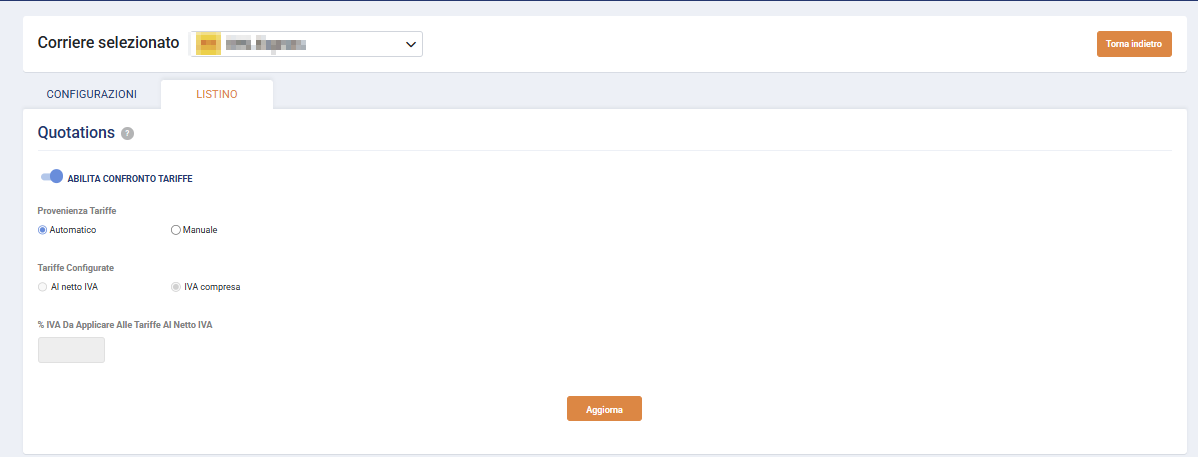
Task: Click the Tariffe Configurate field label
Action: tap(76, 268)
